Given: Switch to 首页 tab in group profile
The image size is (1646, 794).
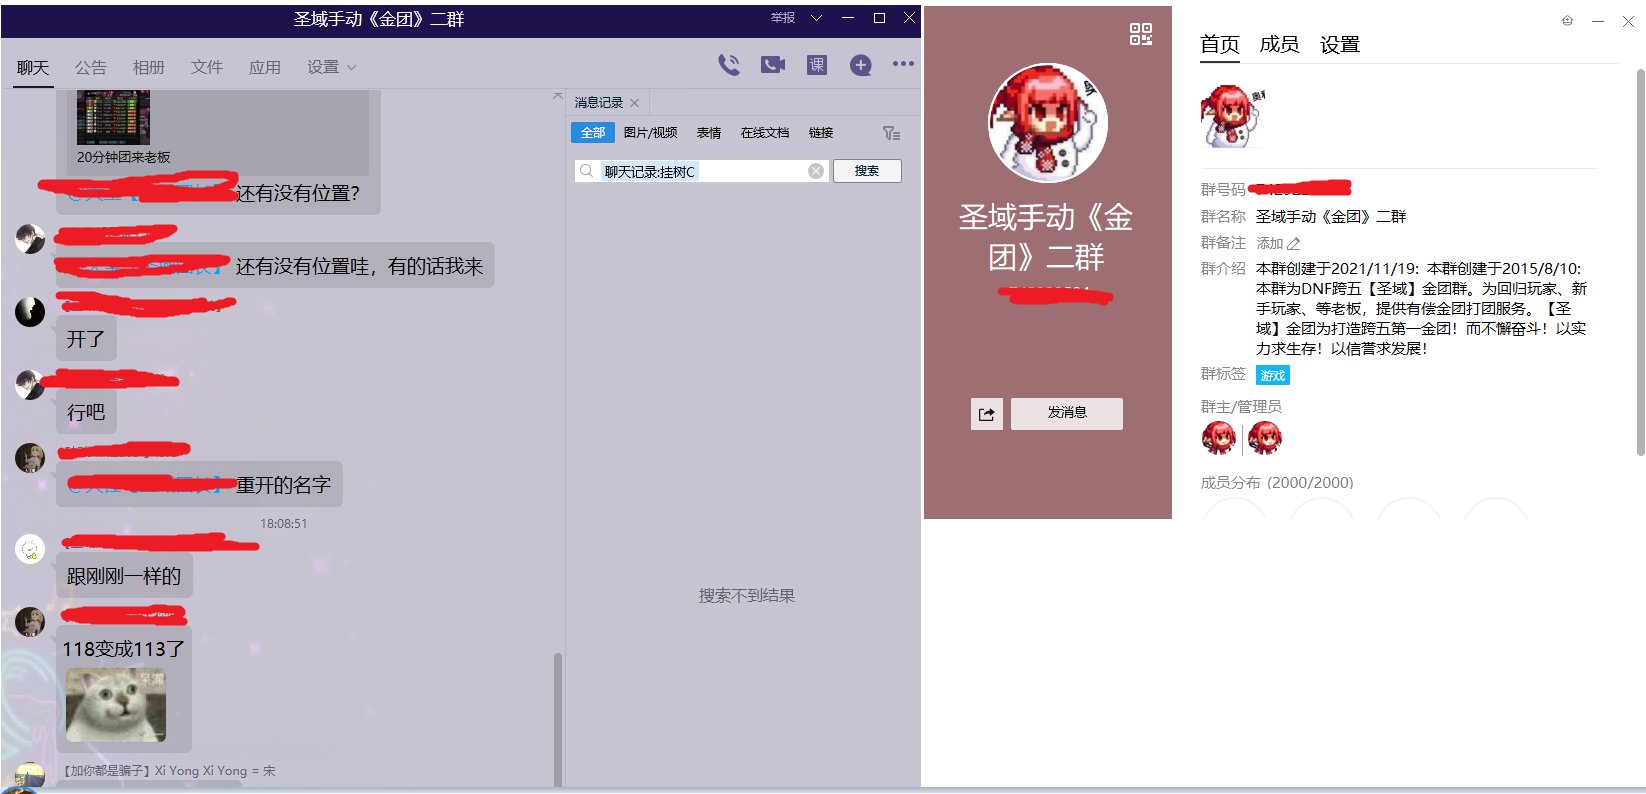Looking at the screenshot, I should pos(1220,44).
